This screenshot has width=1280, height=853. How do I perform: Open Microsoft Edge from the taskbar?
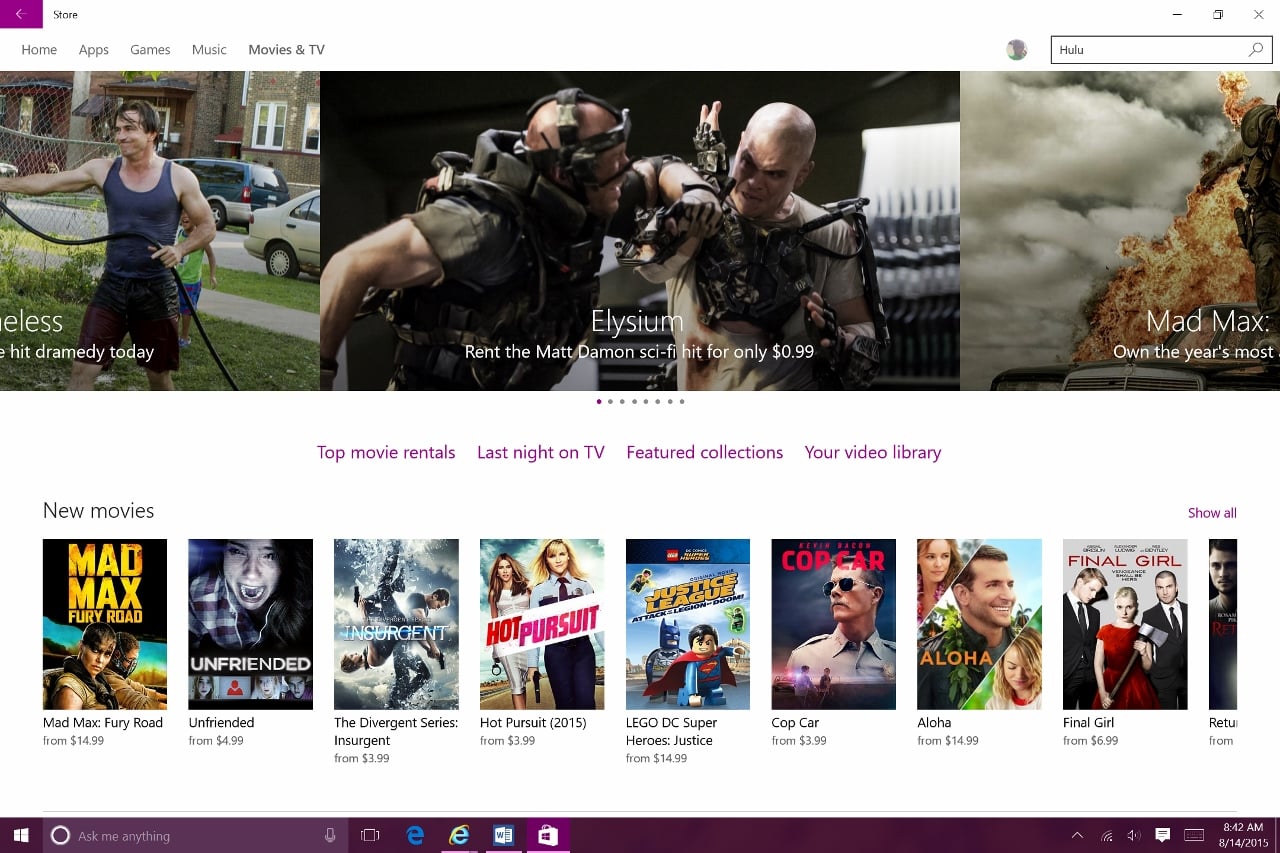pyautogui.click(x=415, y=835)
